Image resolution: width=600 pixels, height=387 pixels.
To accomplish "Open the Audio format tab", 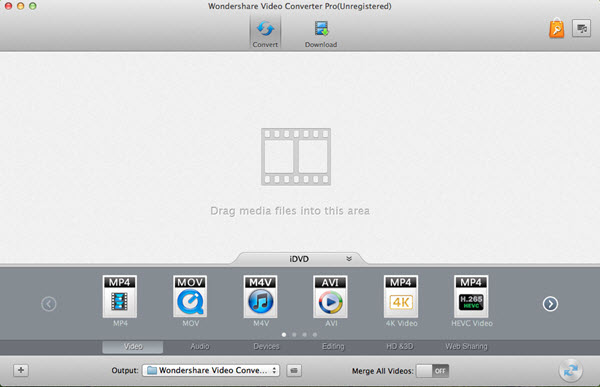I will 200,347.
